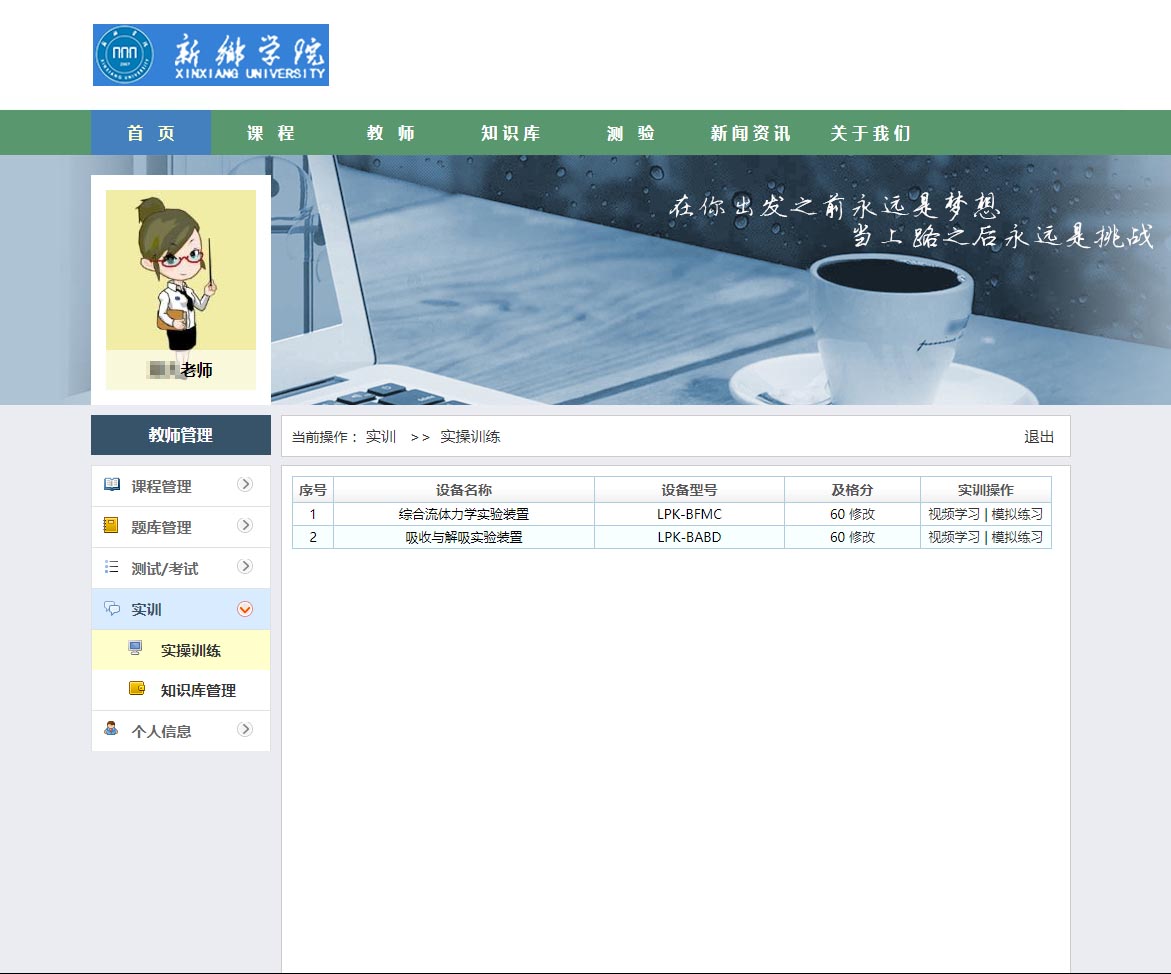Viewport: 1171px width, 974px height.
Task: Expand the 课程管理 section chevron
Action: [x=245, y=485]
